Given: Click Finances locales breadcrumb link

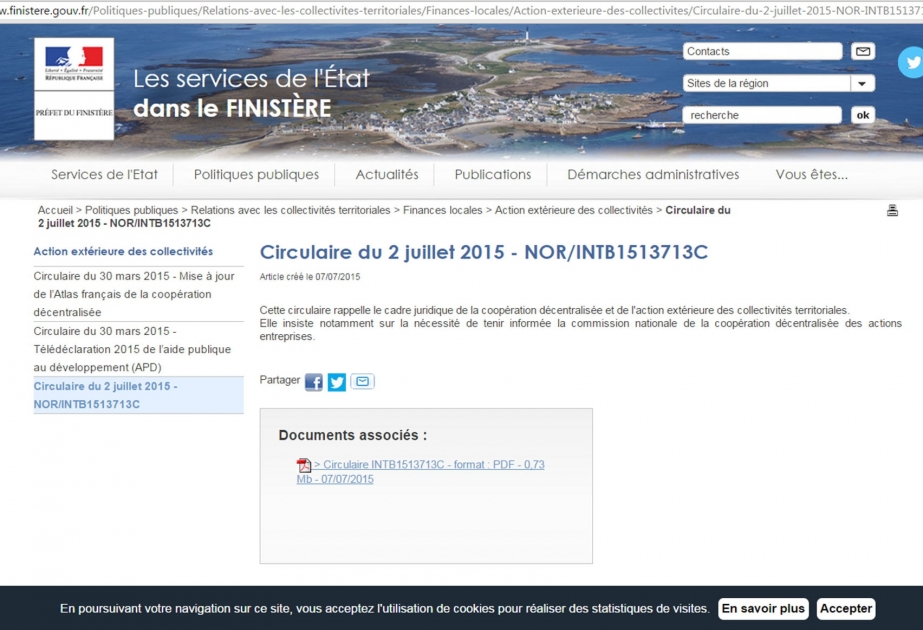Looking at the screenshot, I should [x=442, y=210].
